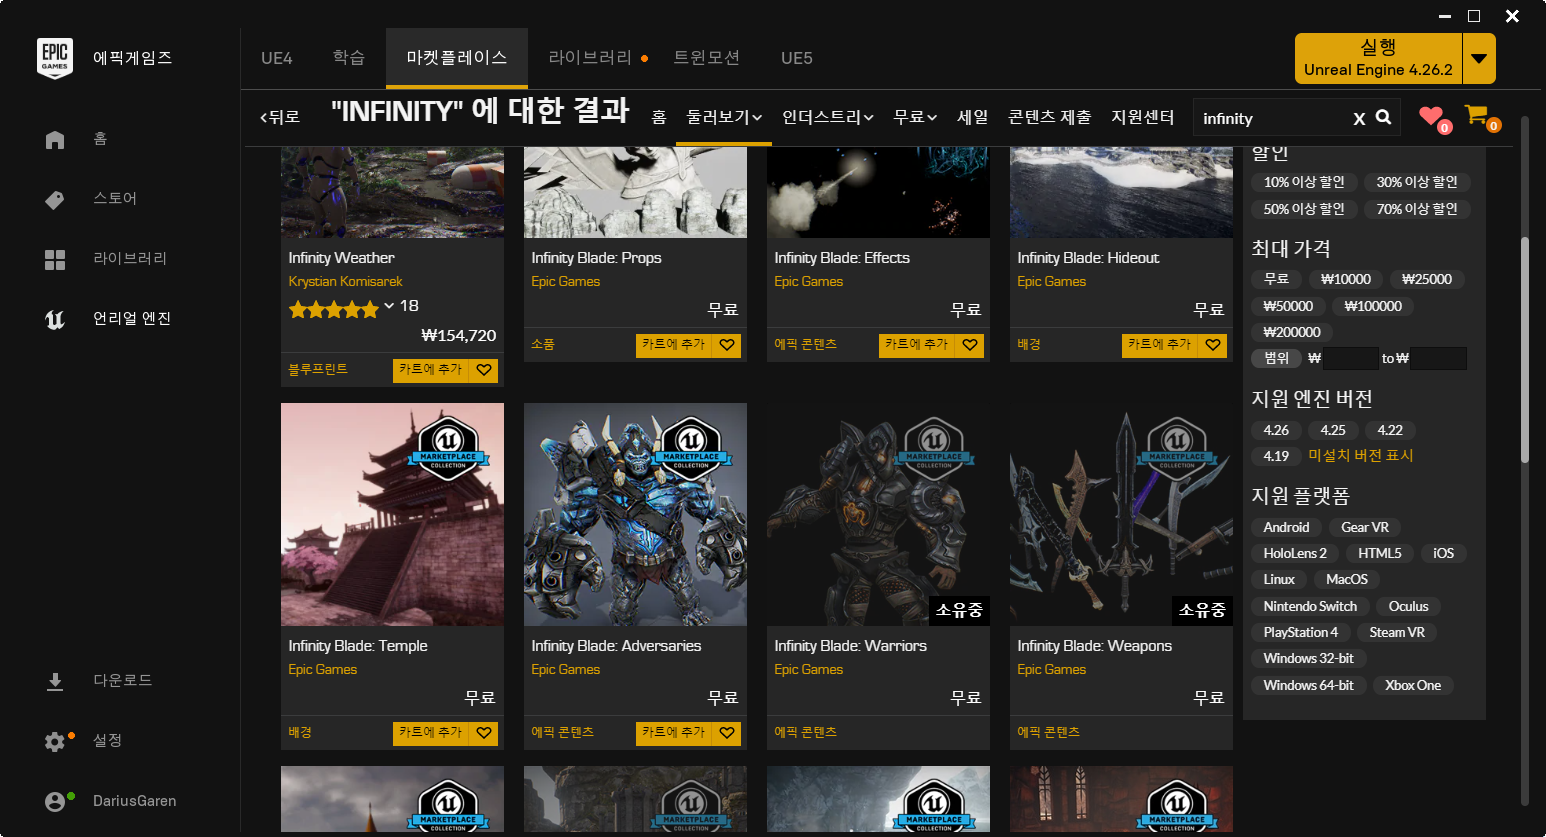Open the engine version launch dropdown arrow
Image resolution: width=1546 pixels, height=837 pixels.
click(x=1479, y=59)
